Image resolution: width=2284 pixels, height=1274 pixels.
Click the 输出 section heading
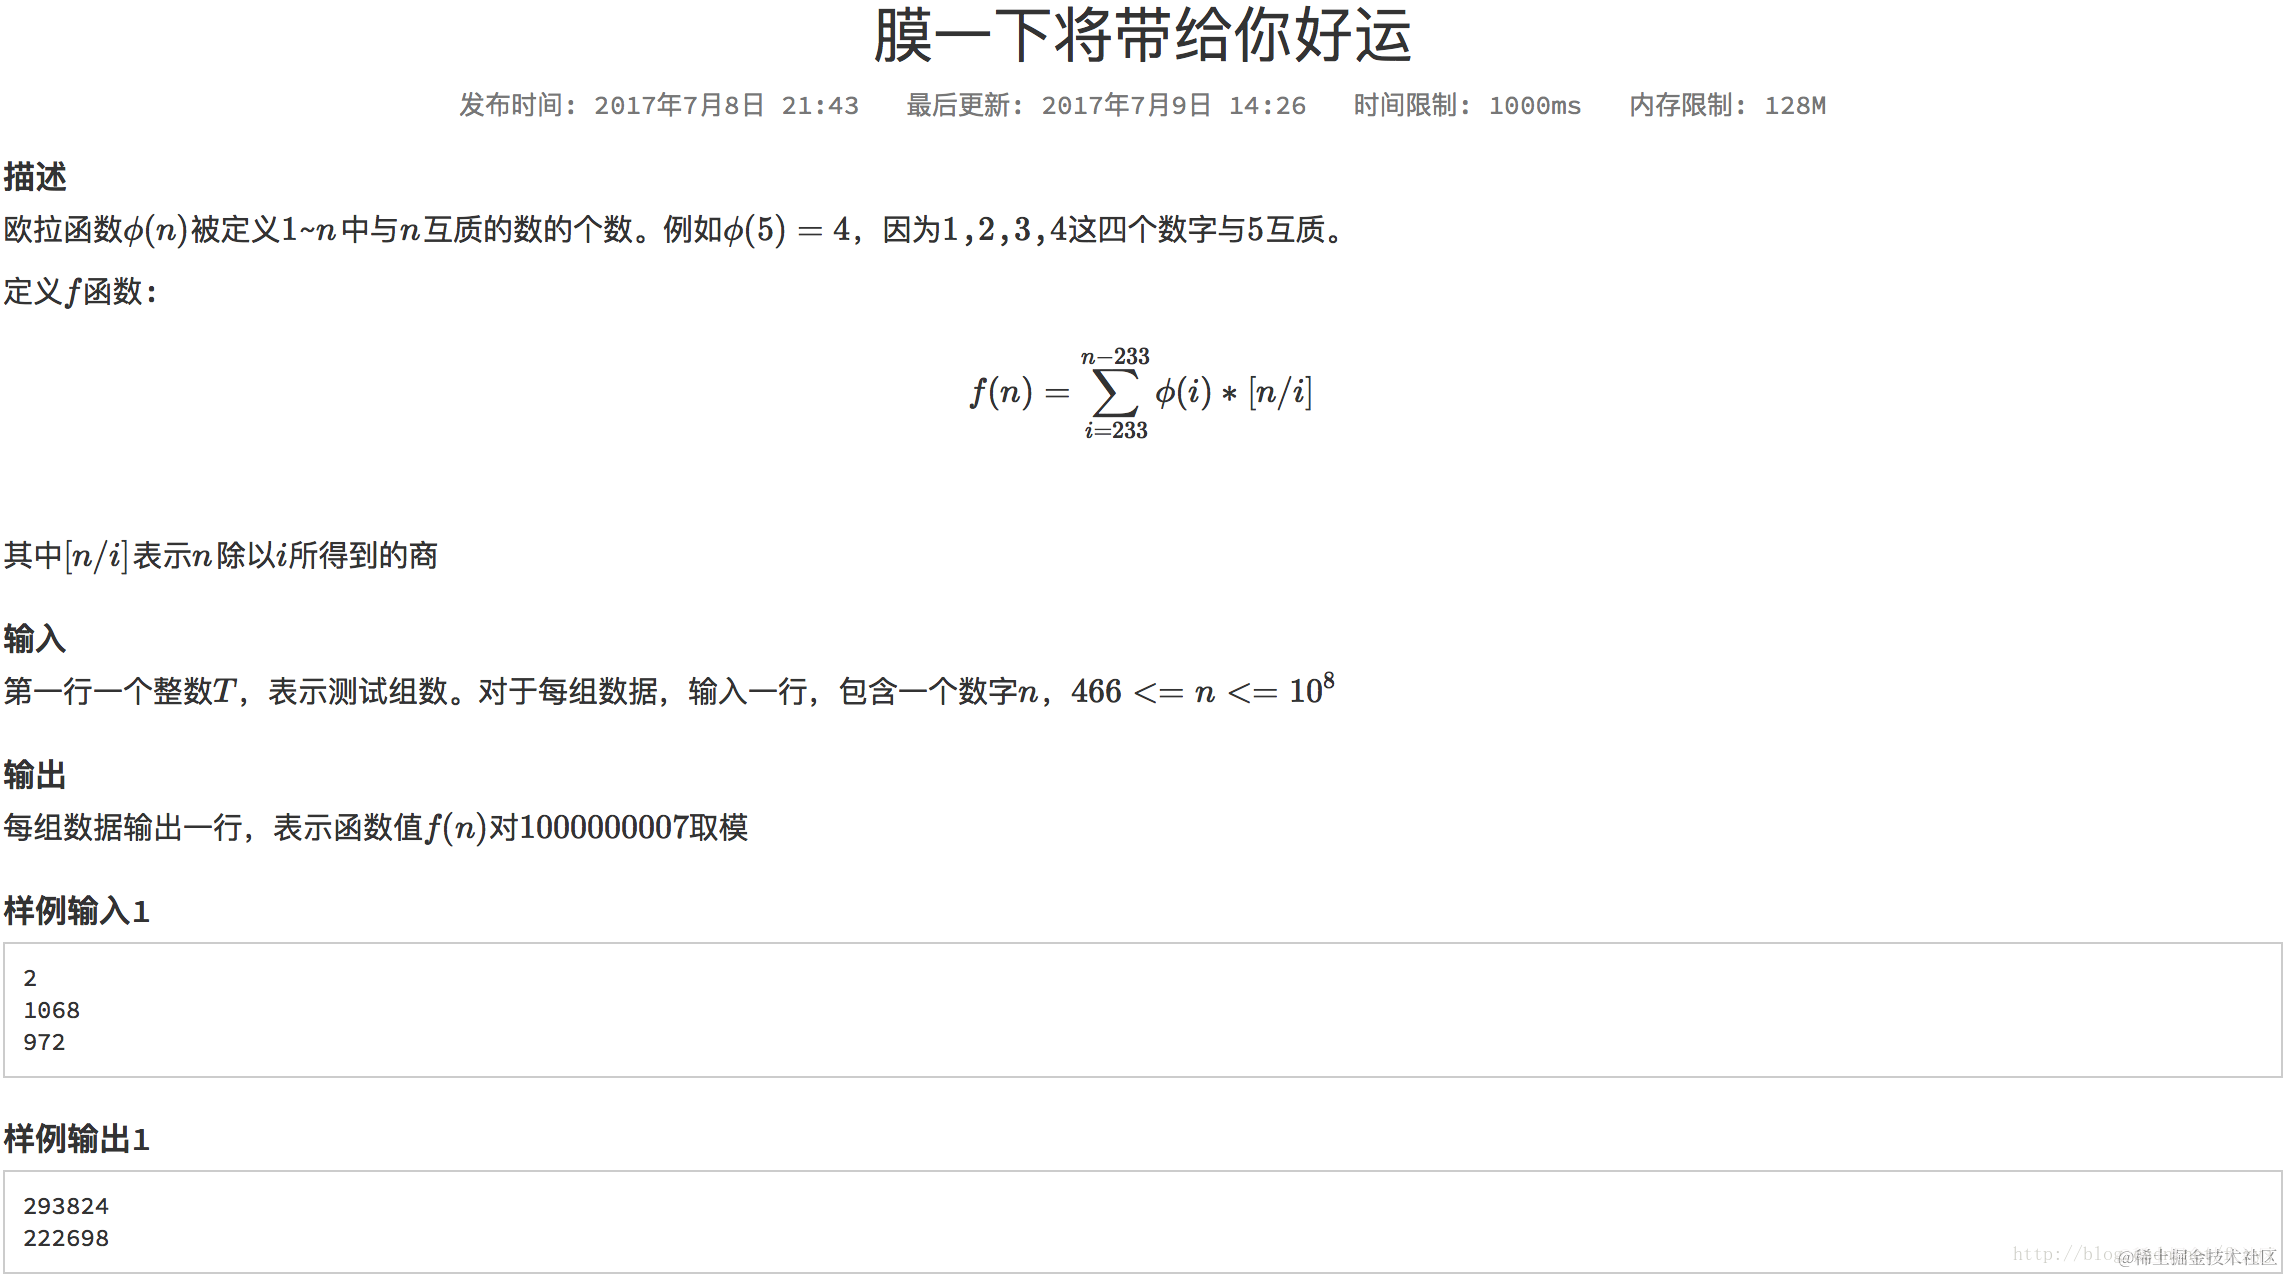click(x=35, y=774)
